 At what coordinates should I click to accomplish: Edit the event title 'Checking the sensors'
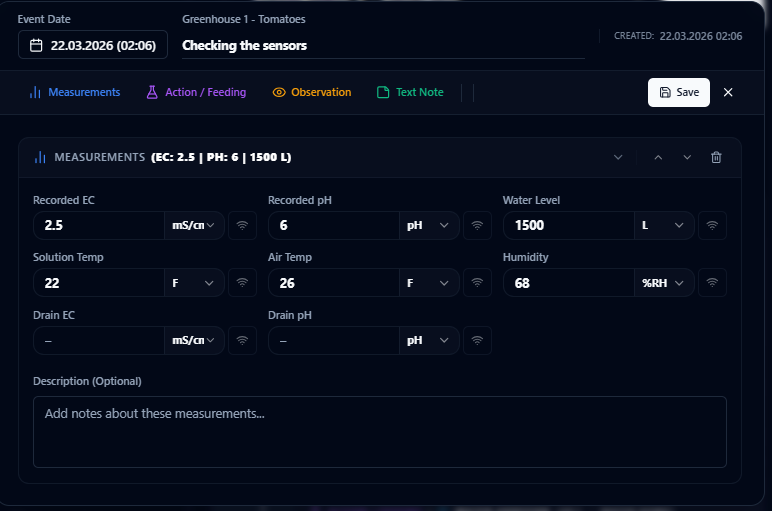[383, 45]
